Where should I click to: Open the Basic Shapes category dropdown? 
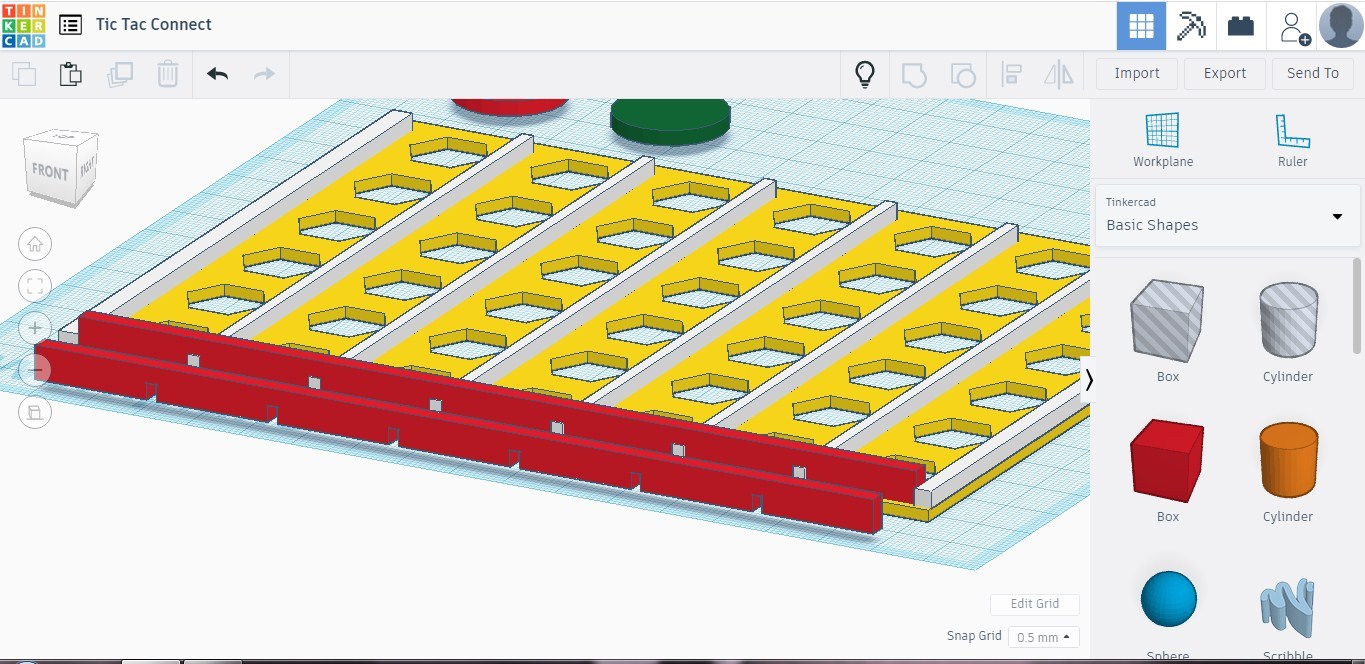(x=1228, y=215)
